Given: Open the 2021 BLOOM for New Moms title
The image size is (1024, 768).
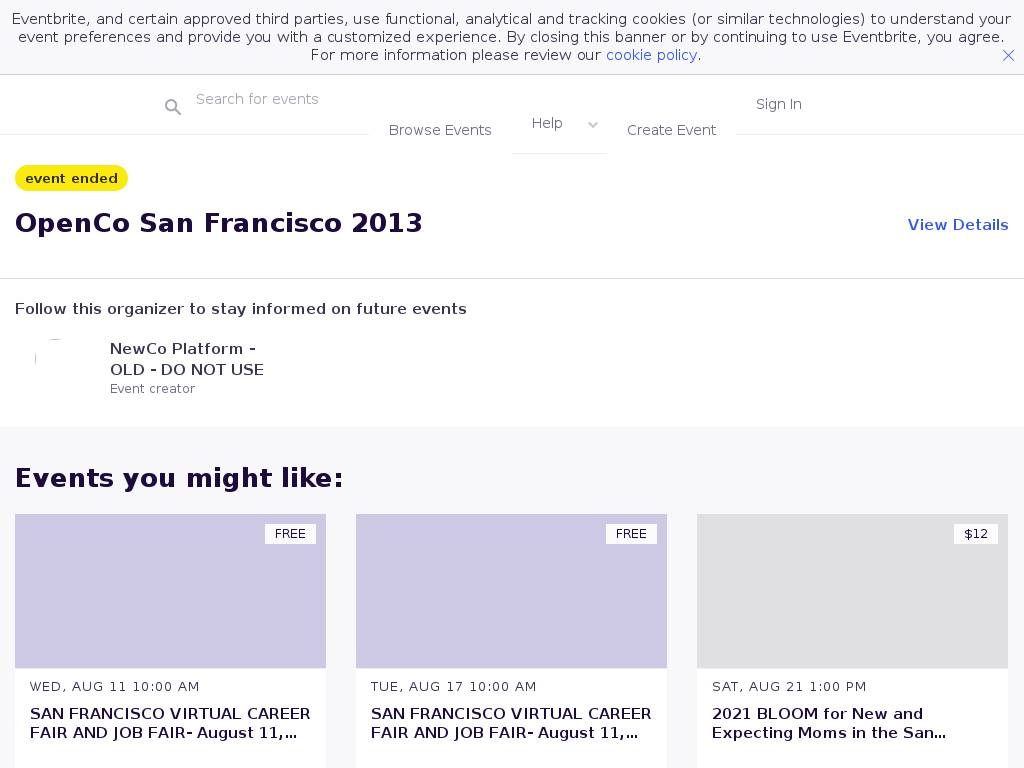Looking at the screenshot, I should [x=828, y=723].
